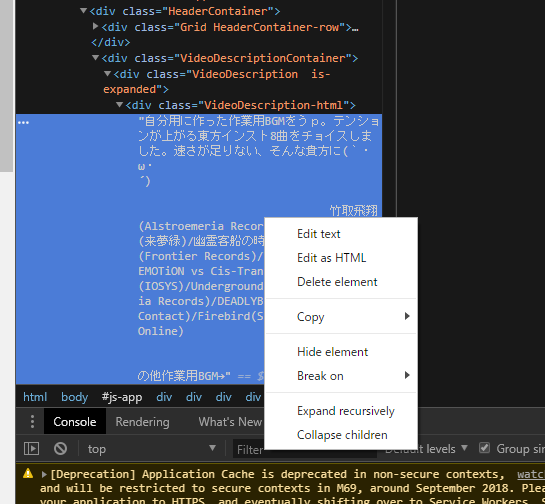Switch to the Rendering tab
The height and width of the screenshot is (504, 545).
coord(143,422)
